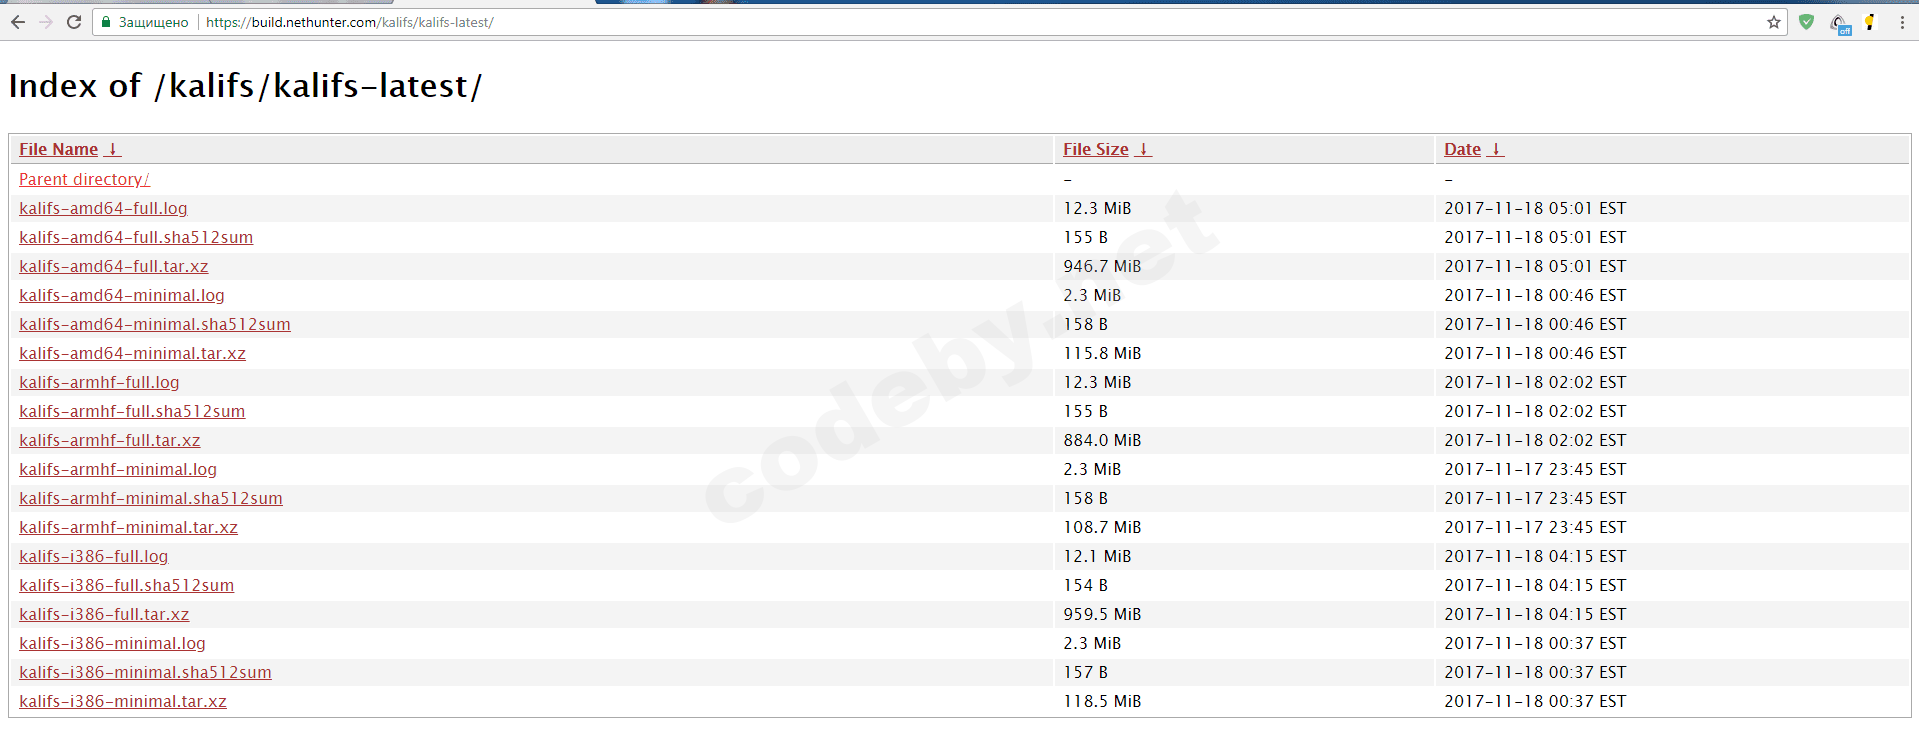
Task: Select the '154 B' file size
Action: pos(1085,585)
